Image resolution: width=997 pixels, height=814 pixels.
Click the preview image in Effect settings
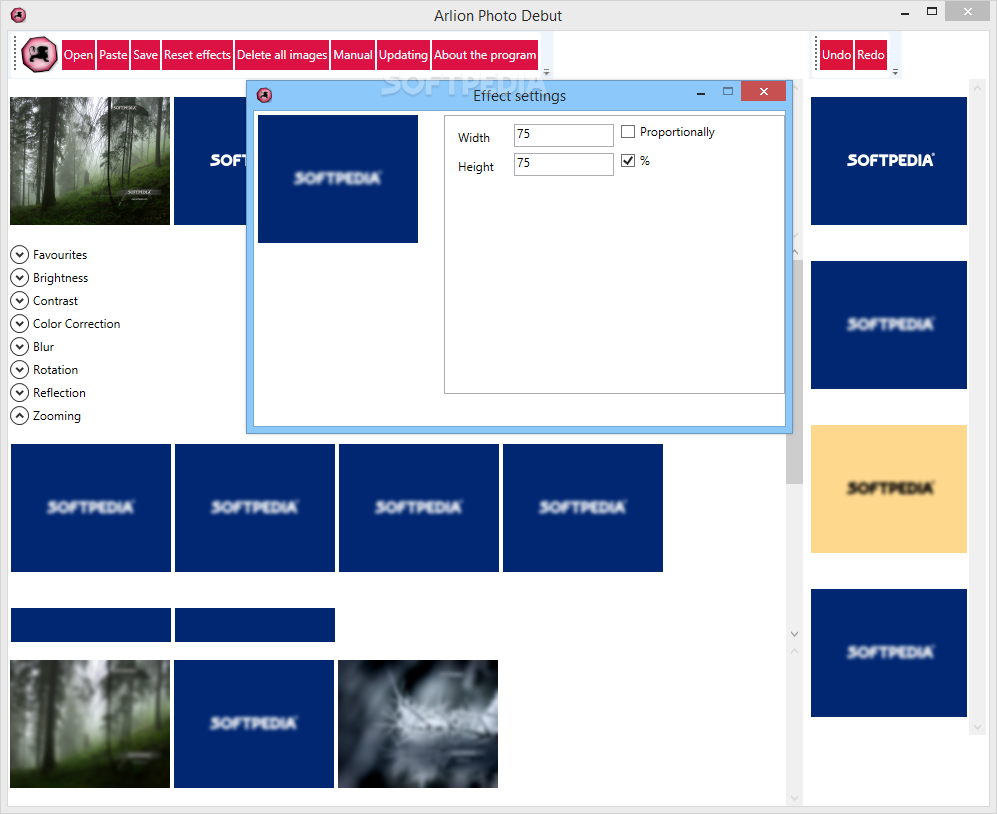point(338,179)
